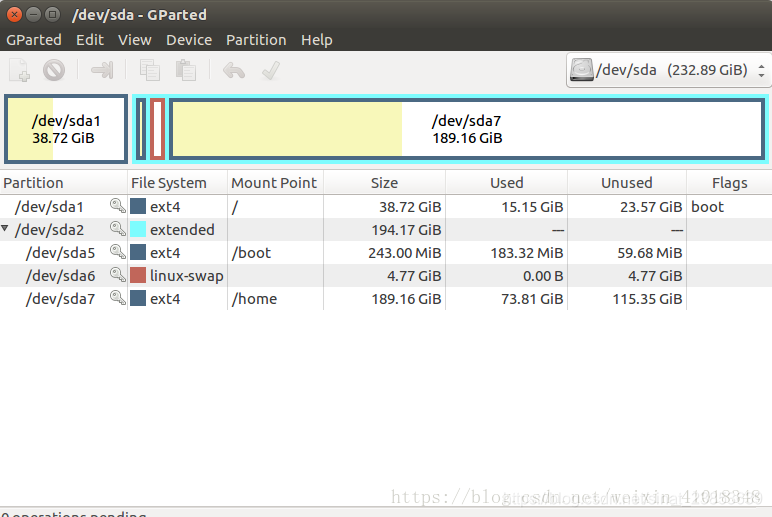The width and height of the screenshot is (772, 517).
Task: Sort by the Unused column header
Action: tap(627, 183)
